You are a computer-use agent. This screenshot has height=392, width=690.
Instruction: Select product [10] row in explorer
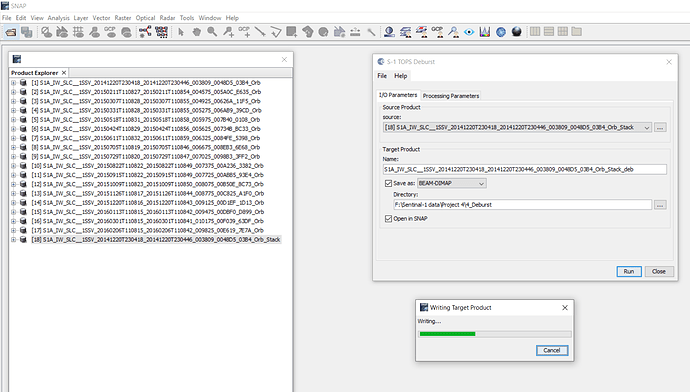[x=147, y=166]
